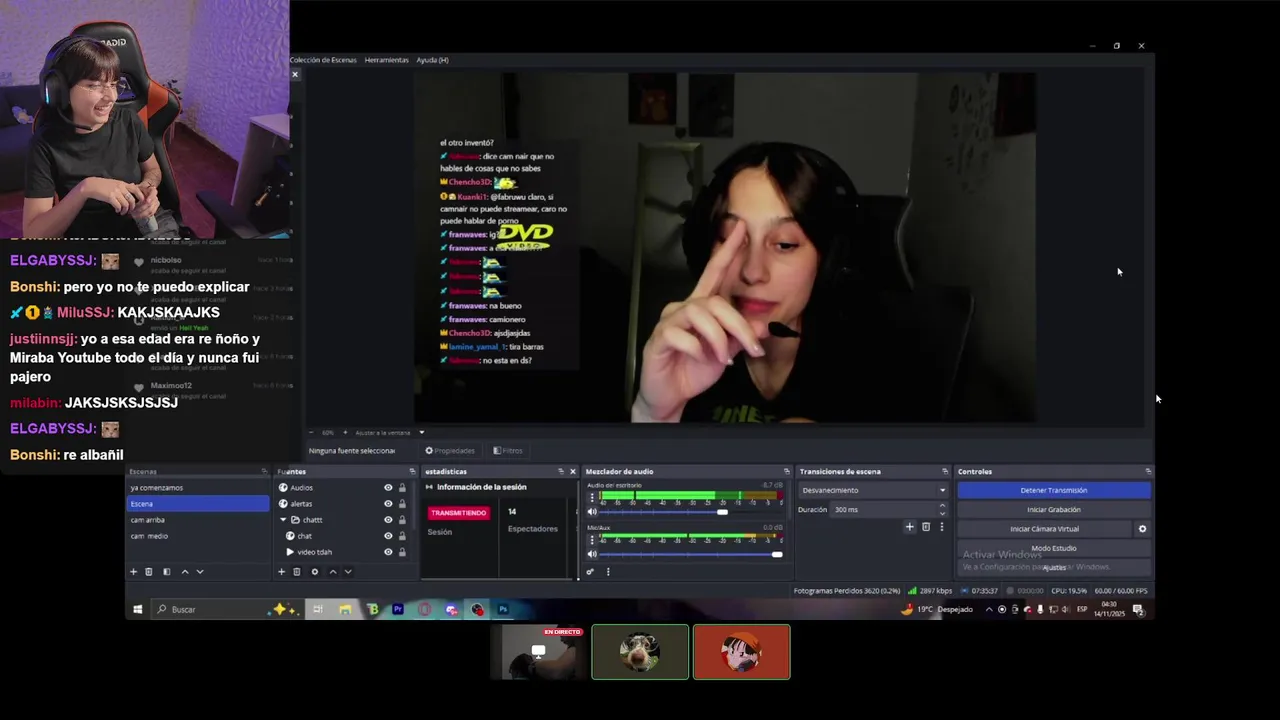Hide the chat source
1280x720 pixels.
[x=388, y=536]
